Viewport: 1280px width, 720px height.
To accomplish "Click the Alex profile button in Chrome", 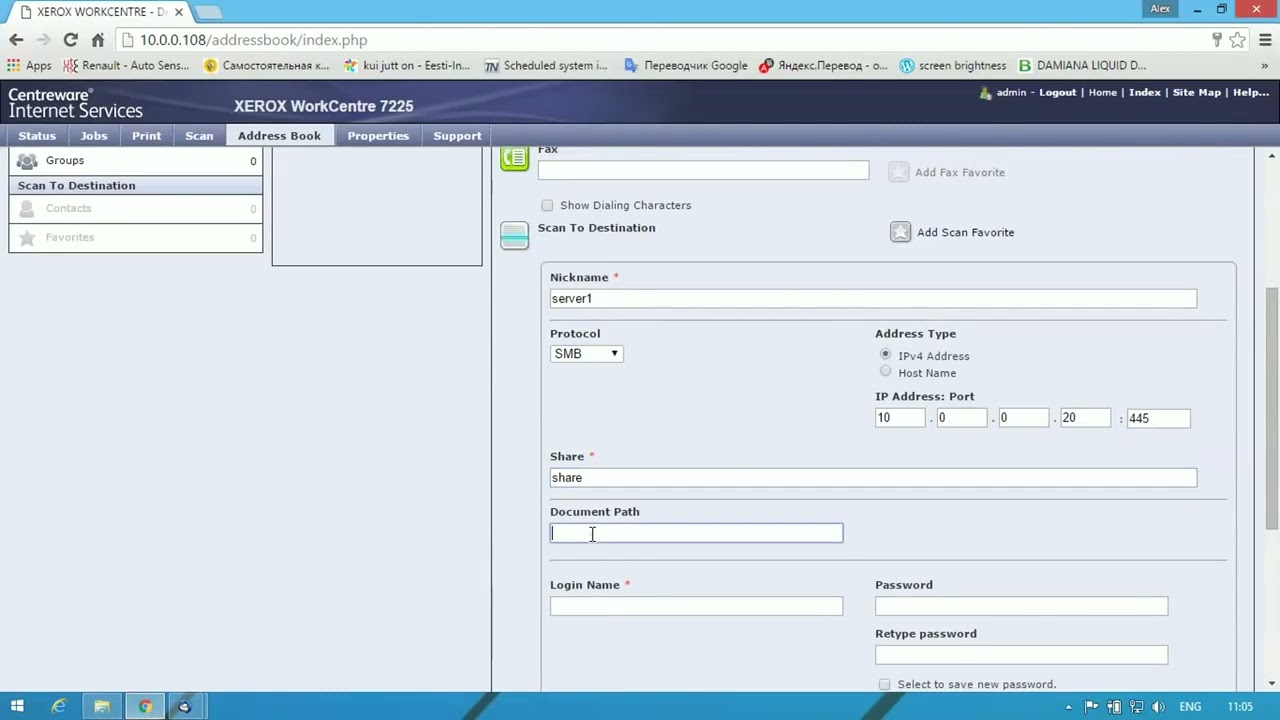I will coord(1160,8).
